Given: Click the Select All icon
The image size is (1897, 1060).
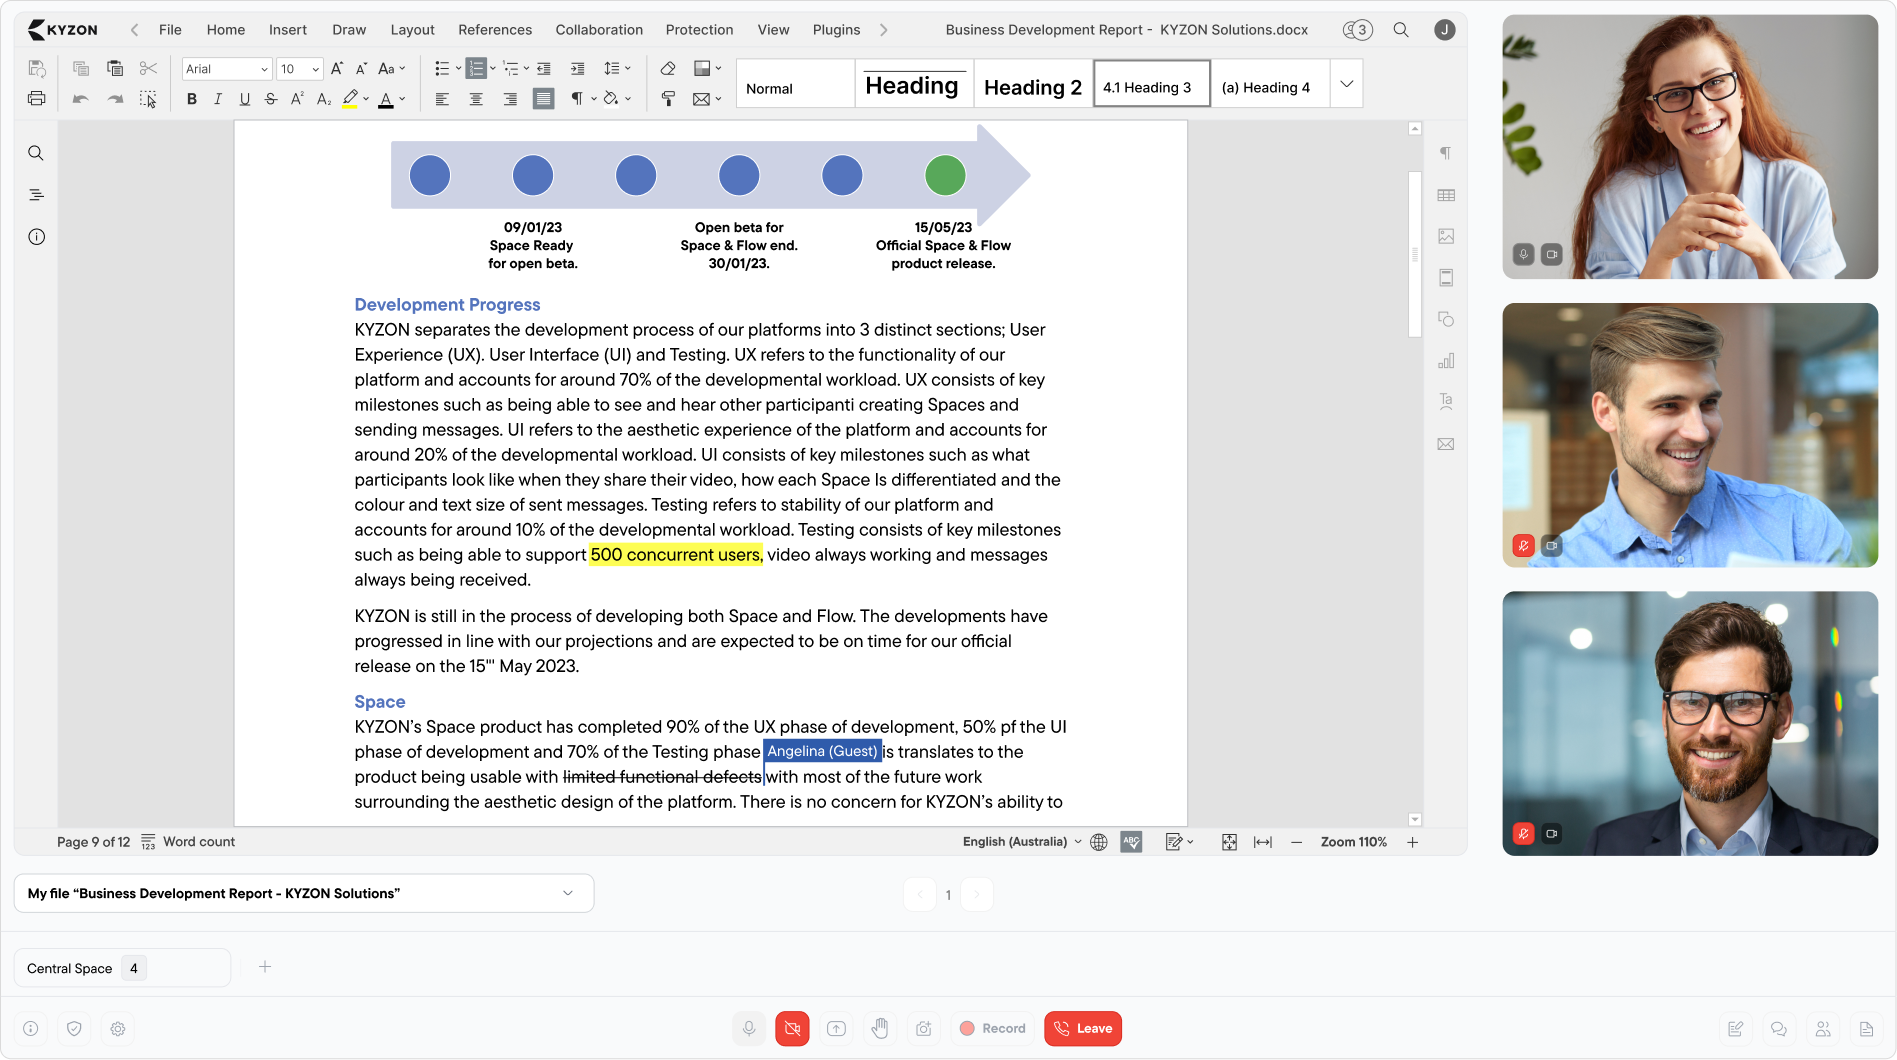Looking at the screenshot, I should (148, 99).
